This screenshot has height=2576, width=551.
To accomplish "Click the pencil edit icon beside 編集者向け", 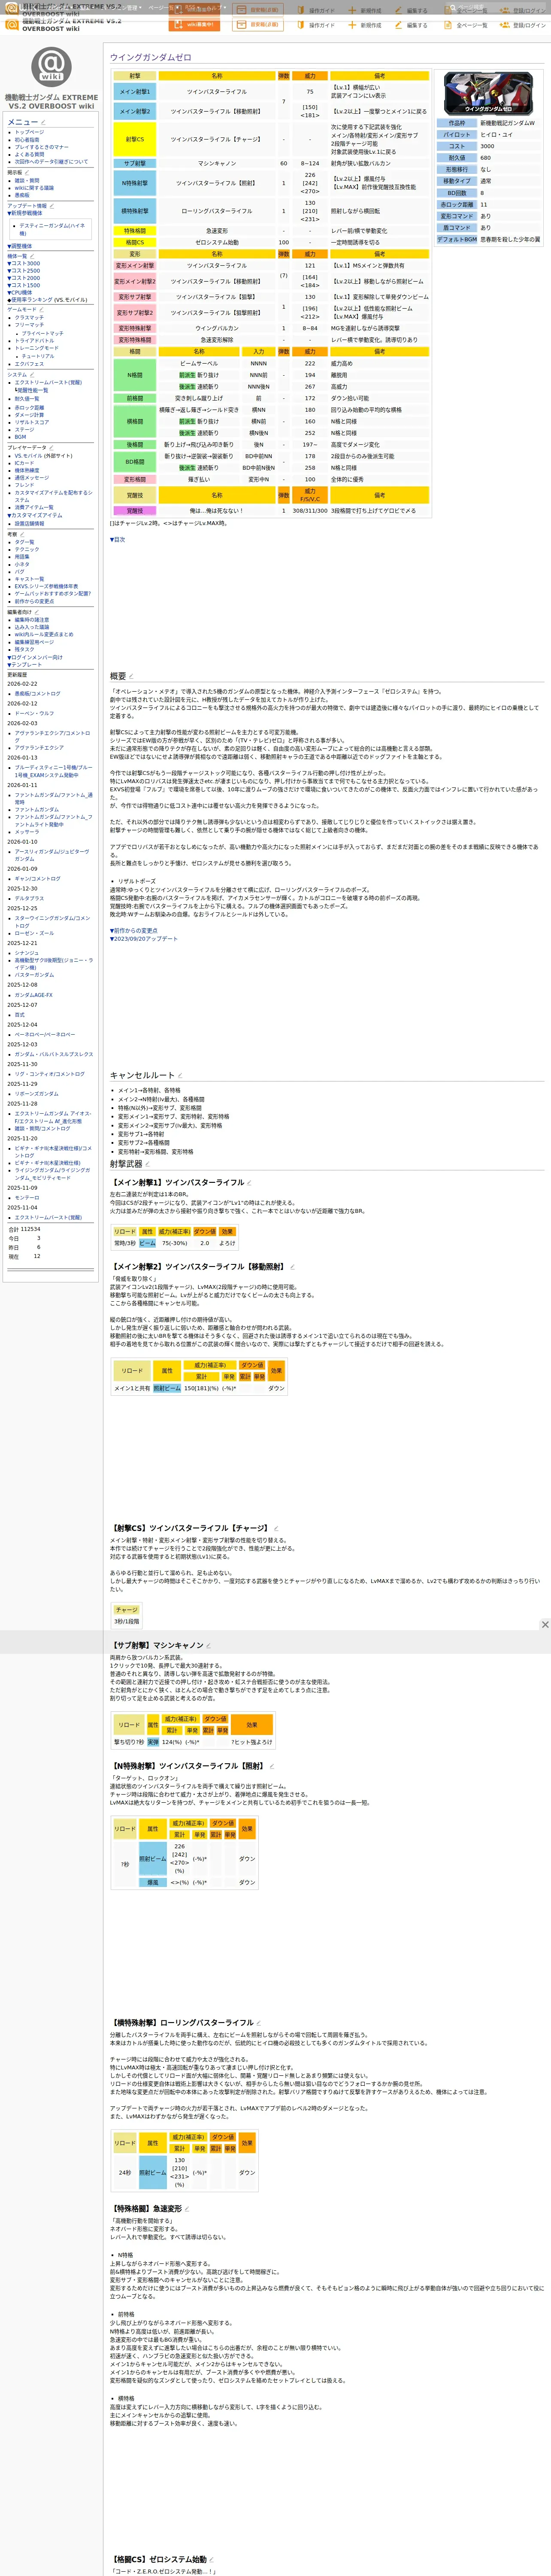I will click(x=37, y=611).
